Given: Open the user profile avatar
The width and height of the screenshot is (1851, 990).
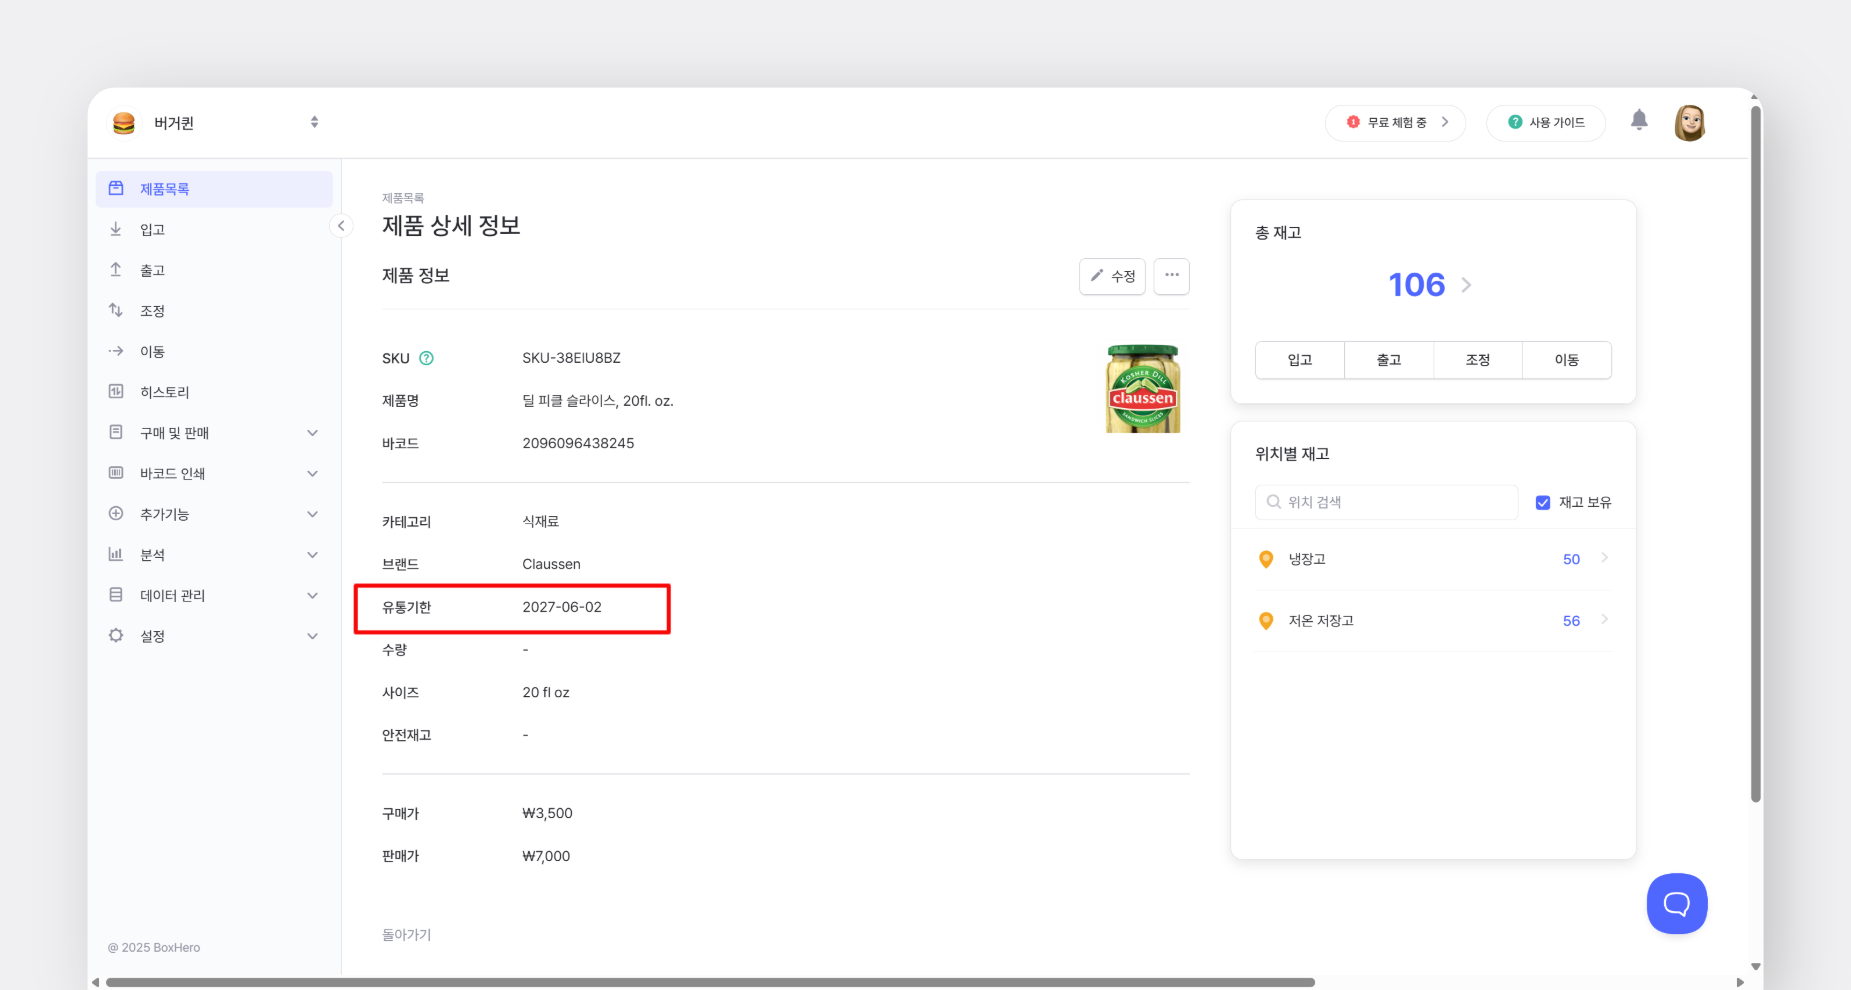Looking at the screenshot, I should coord(1689,123).
